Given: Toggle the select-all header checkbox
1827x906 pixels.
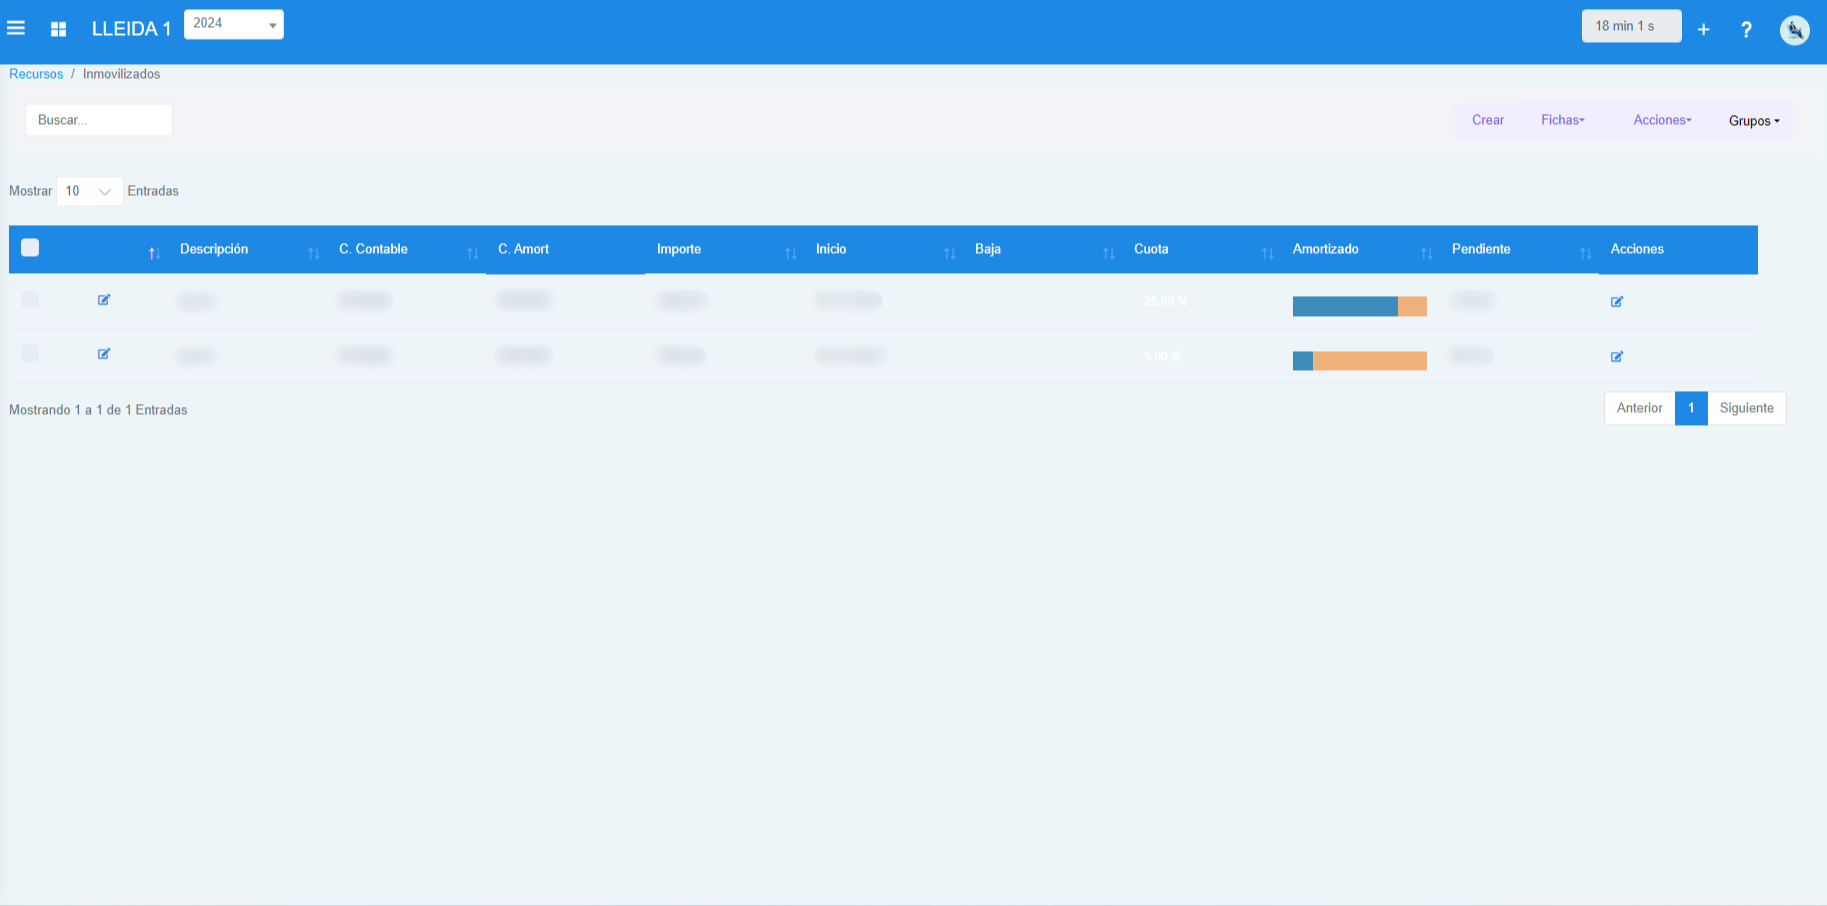Looking at the screenshot, I should click(x=30, y=248).
